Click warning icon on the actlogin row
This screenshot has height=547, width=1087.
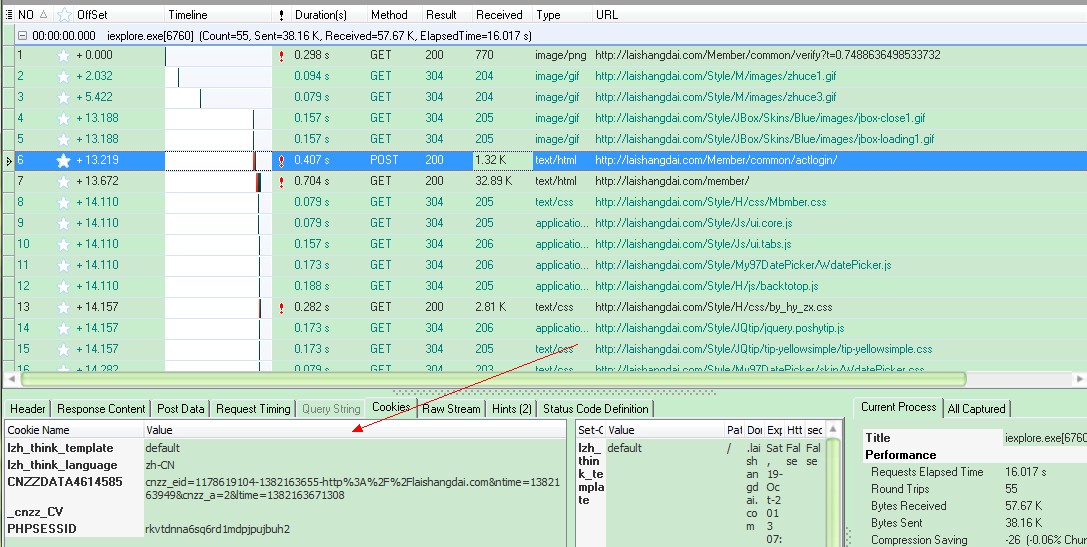pyautogui.click(x=281, y=162)
